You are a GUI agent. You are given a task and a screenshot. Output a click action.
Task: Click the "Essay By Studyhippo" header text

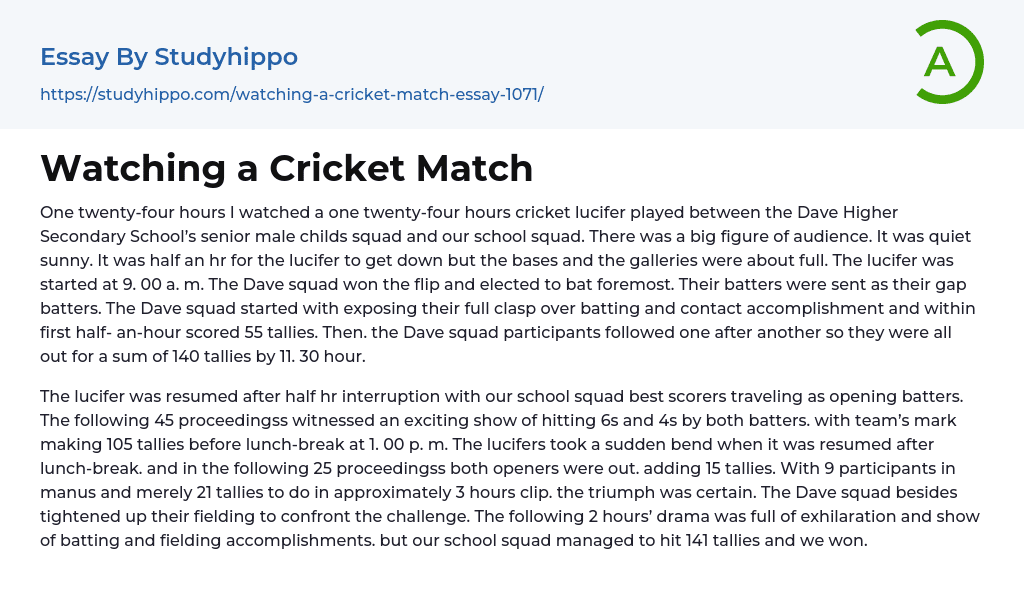pos(169,57)
